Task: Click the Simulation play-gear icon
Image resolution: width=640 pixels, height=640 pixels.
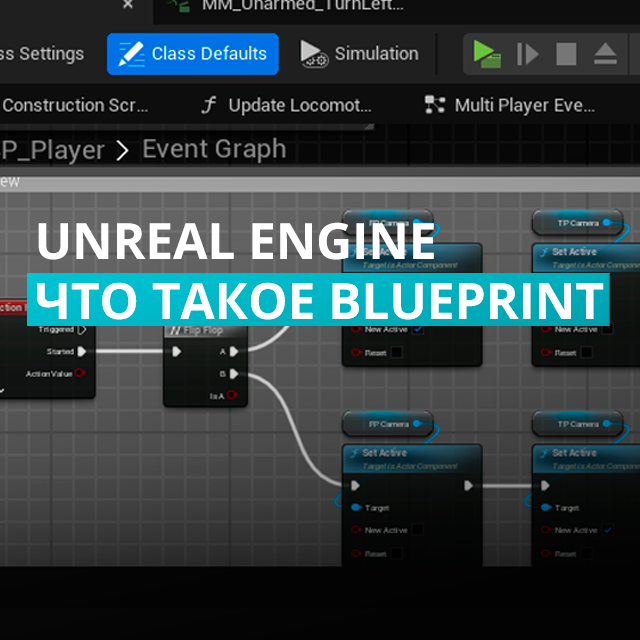Action: (x=313, y=54)
